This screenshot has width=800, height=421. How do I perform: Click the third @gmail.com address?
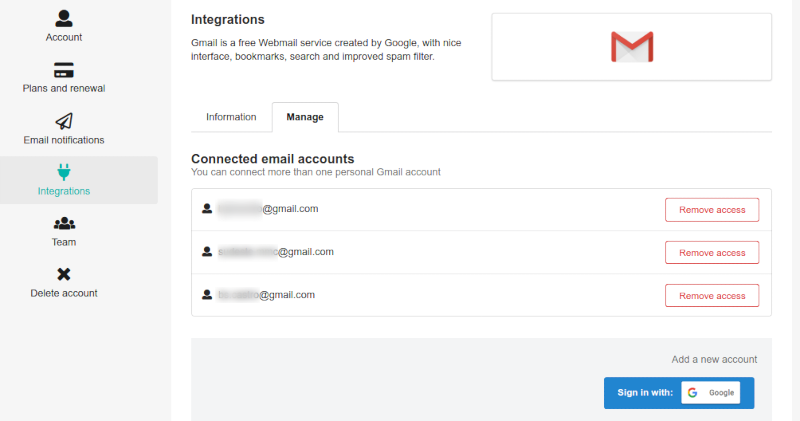click(x=266, y=294)
